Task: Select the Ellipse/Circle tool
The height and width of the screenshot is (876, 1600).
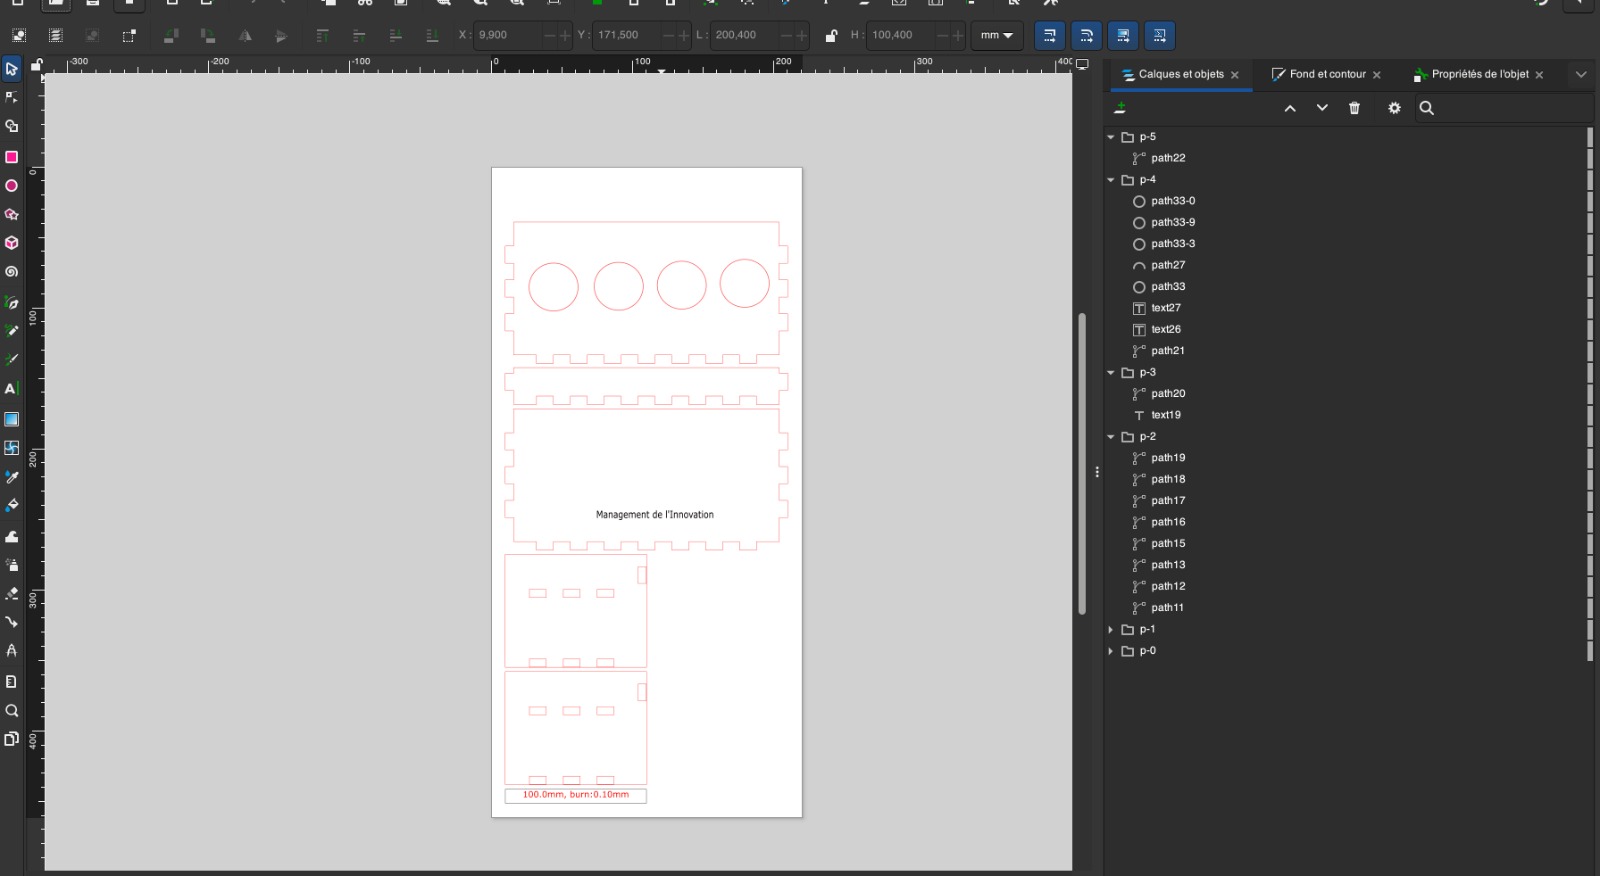Action: pyautogui.click(x=12, y=186)
